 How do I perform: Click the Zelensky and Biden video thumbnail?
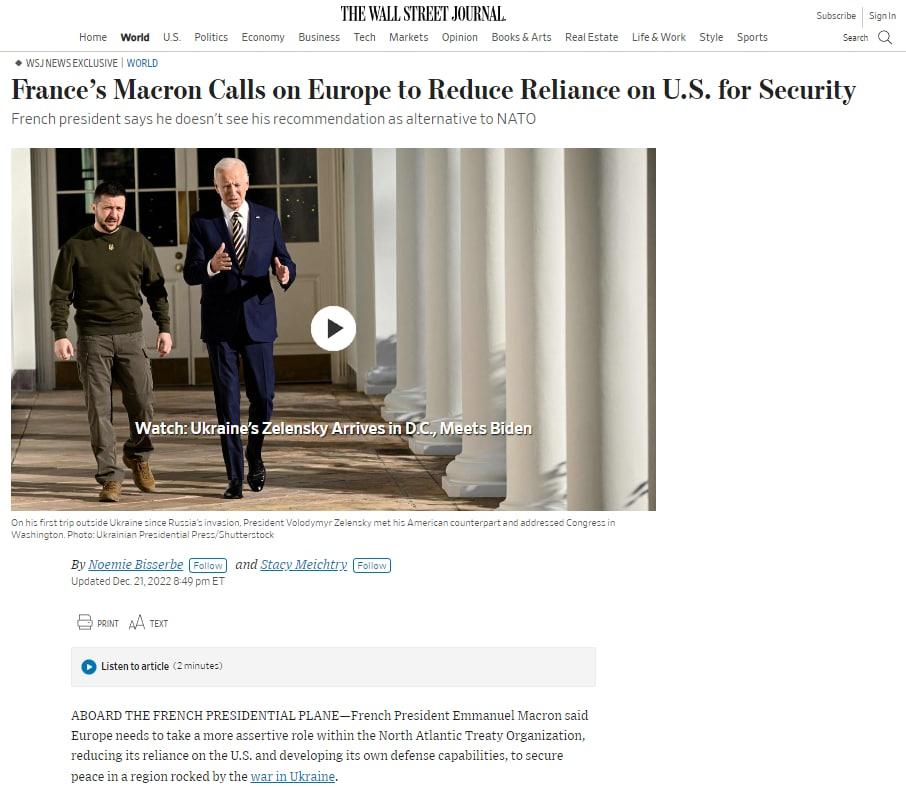pyautogui.click(x=333, y=329)
